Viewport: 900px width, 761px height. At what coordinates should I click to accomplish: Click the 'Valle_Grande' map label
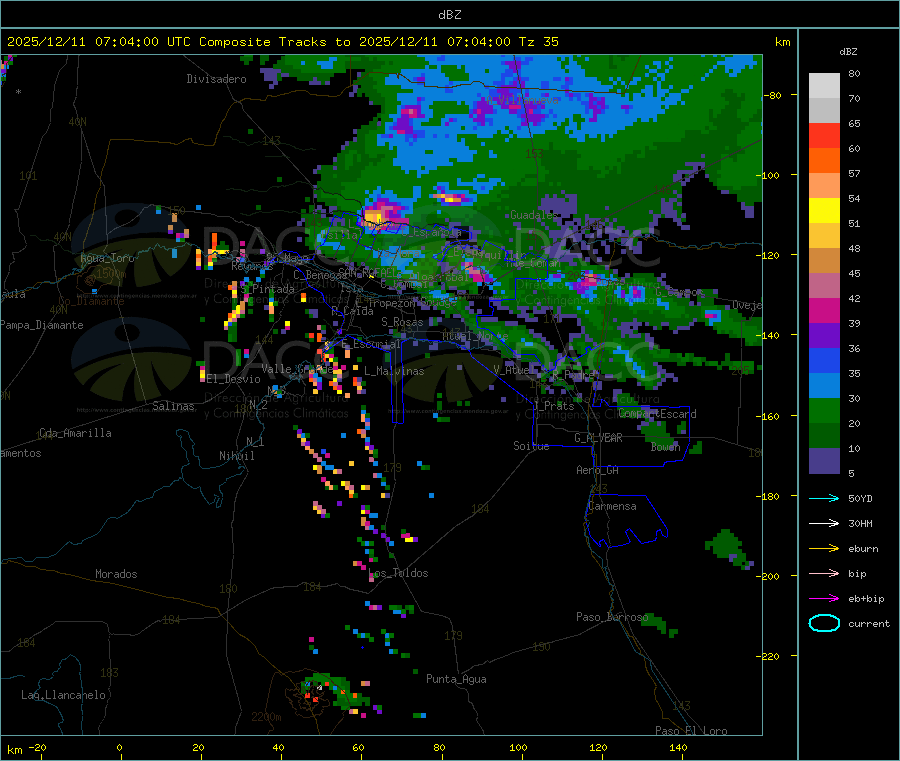[x=297, y=369]
